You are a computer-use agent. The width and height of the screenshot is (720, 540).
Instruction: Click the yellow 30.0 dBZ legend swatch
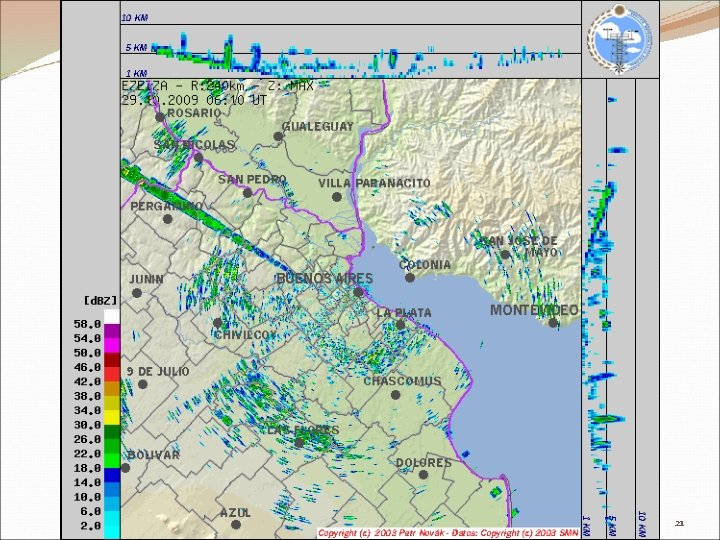coord(112,417)
